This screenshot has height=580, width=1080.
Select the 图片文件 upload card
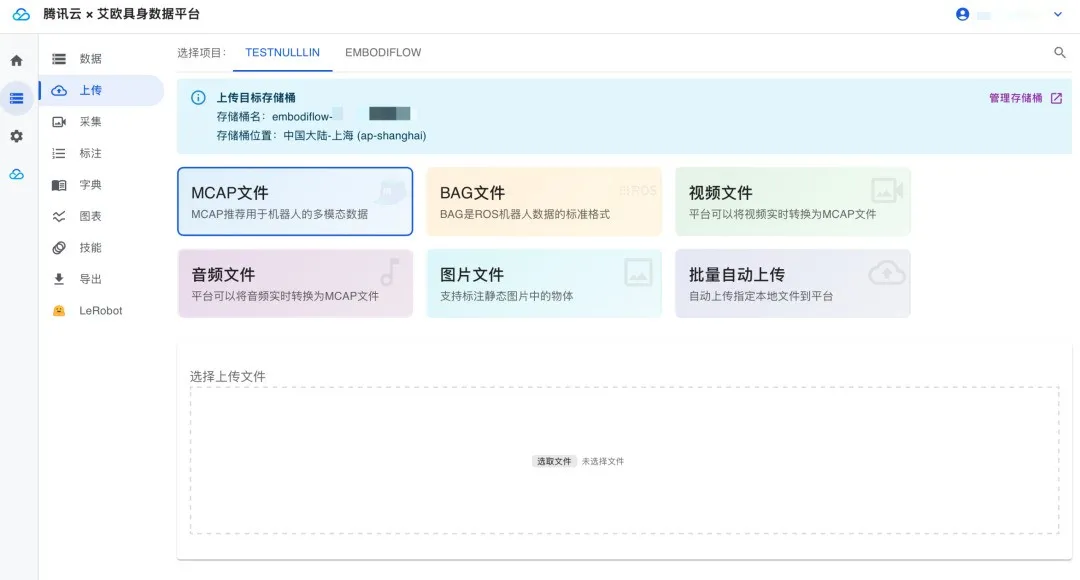point(544,283)
